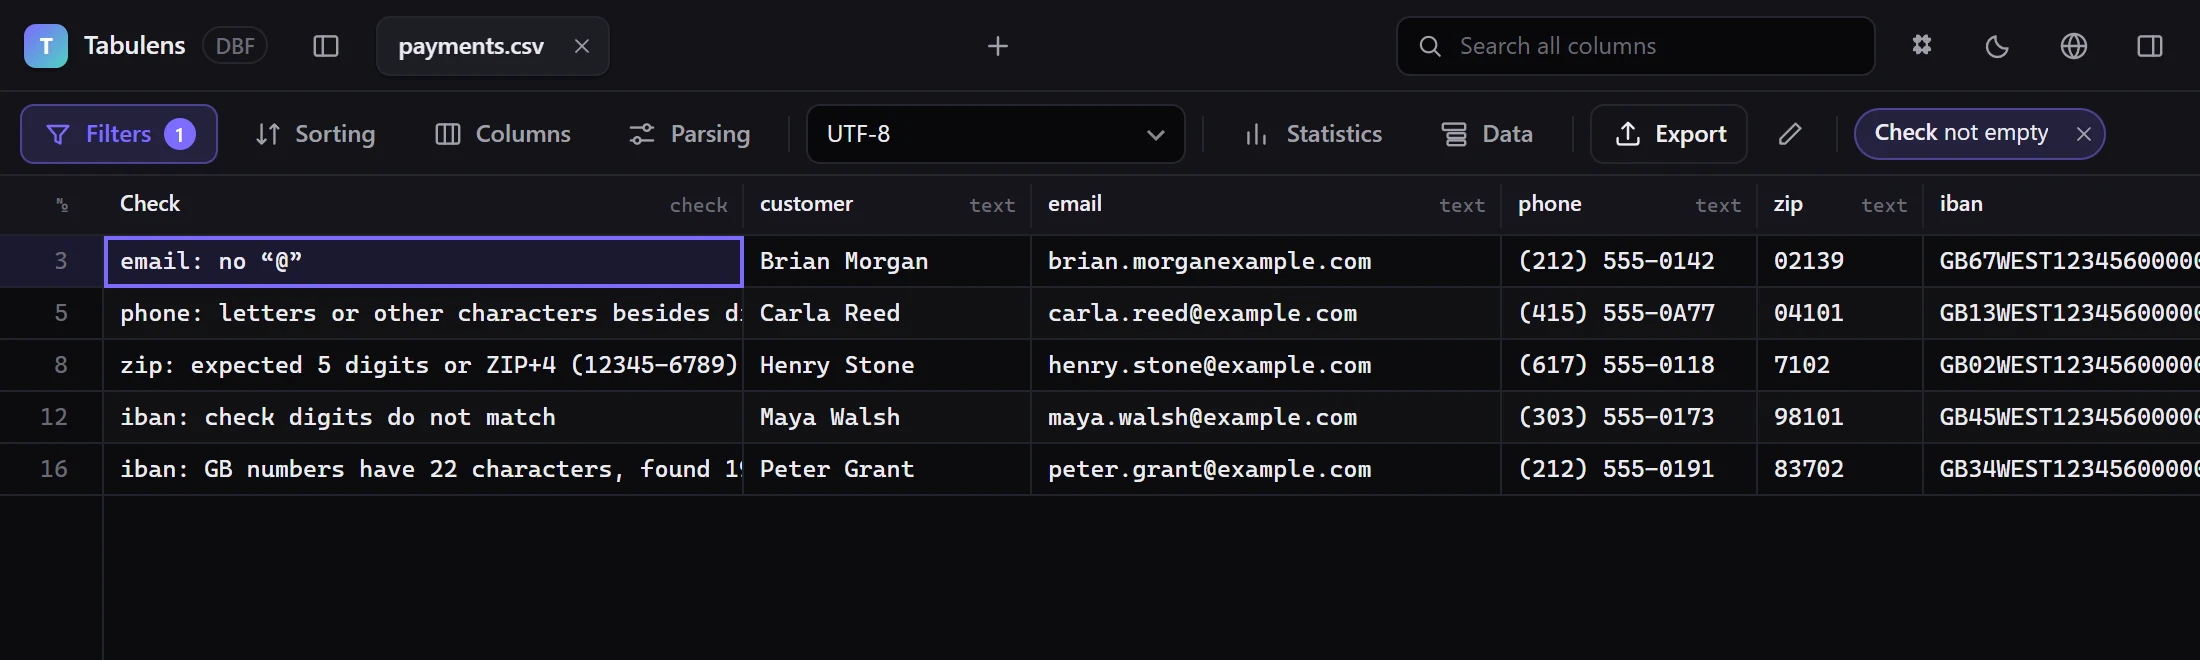Open the Data view

[x=1487, y=134]
